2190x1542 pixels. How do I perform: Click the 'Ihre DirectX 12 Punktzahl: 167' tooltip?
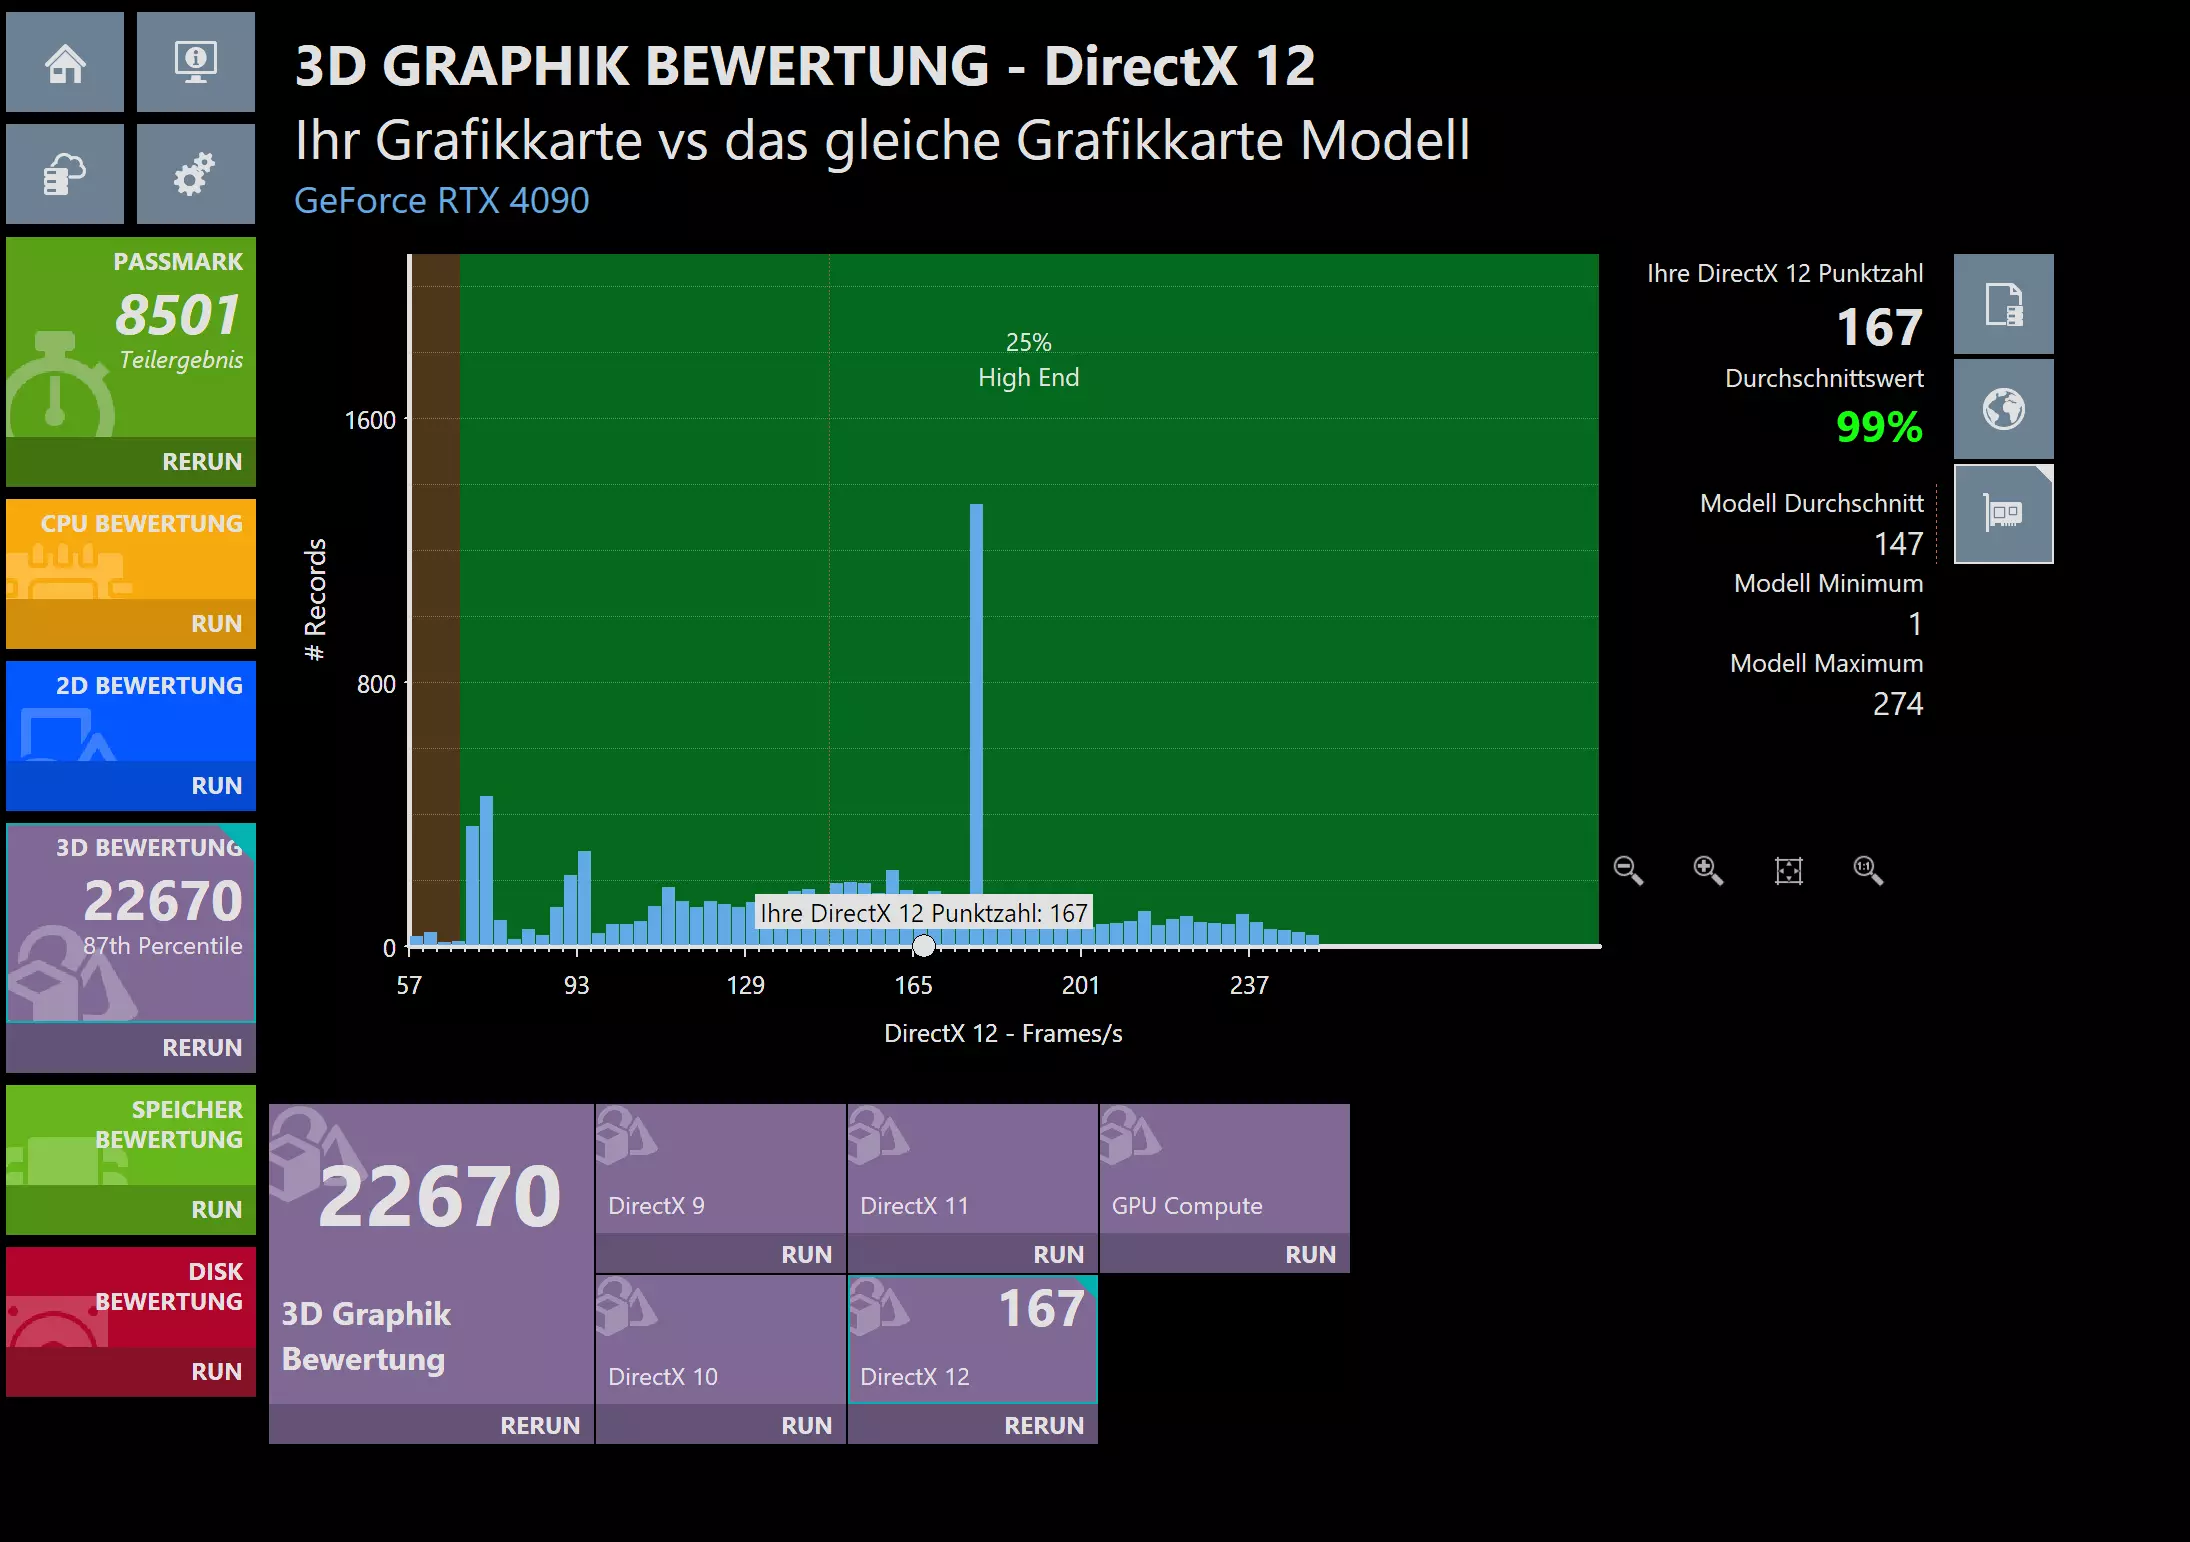pyautogui.click(x=923, y=913)
